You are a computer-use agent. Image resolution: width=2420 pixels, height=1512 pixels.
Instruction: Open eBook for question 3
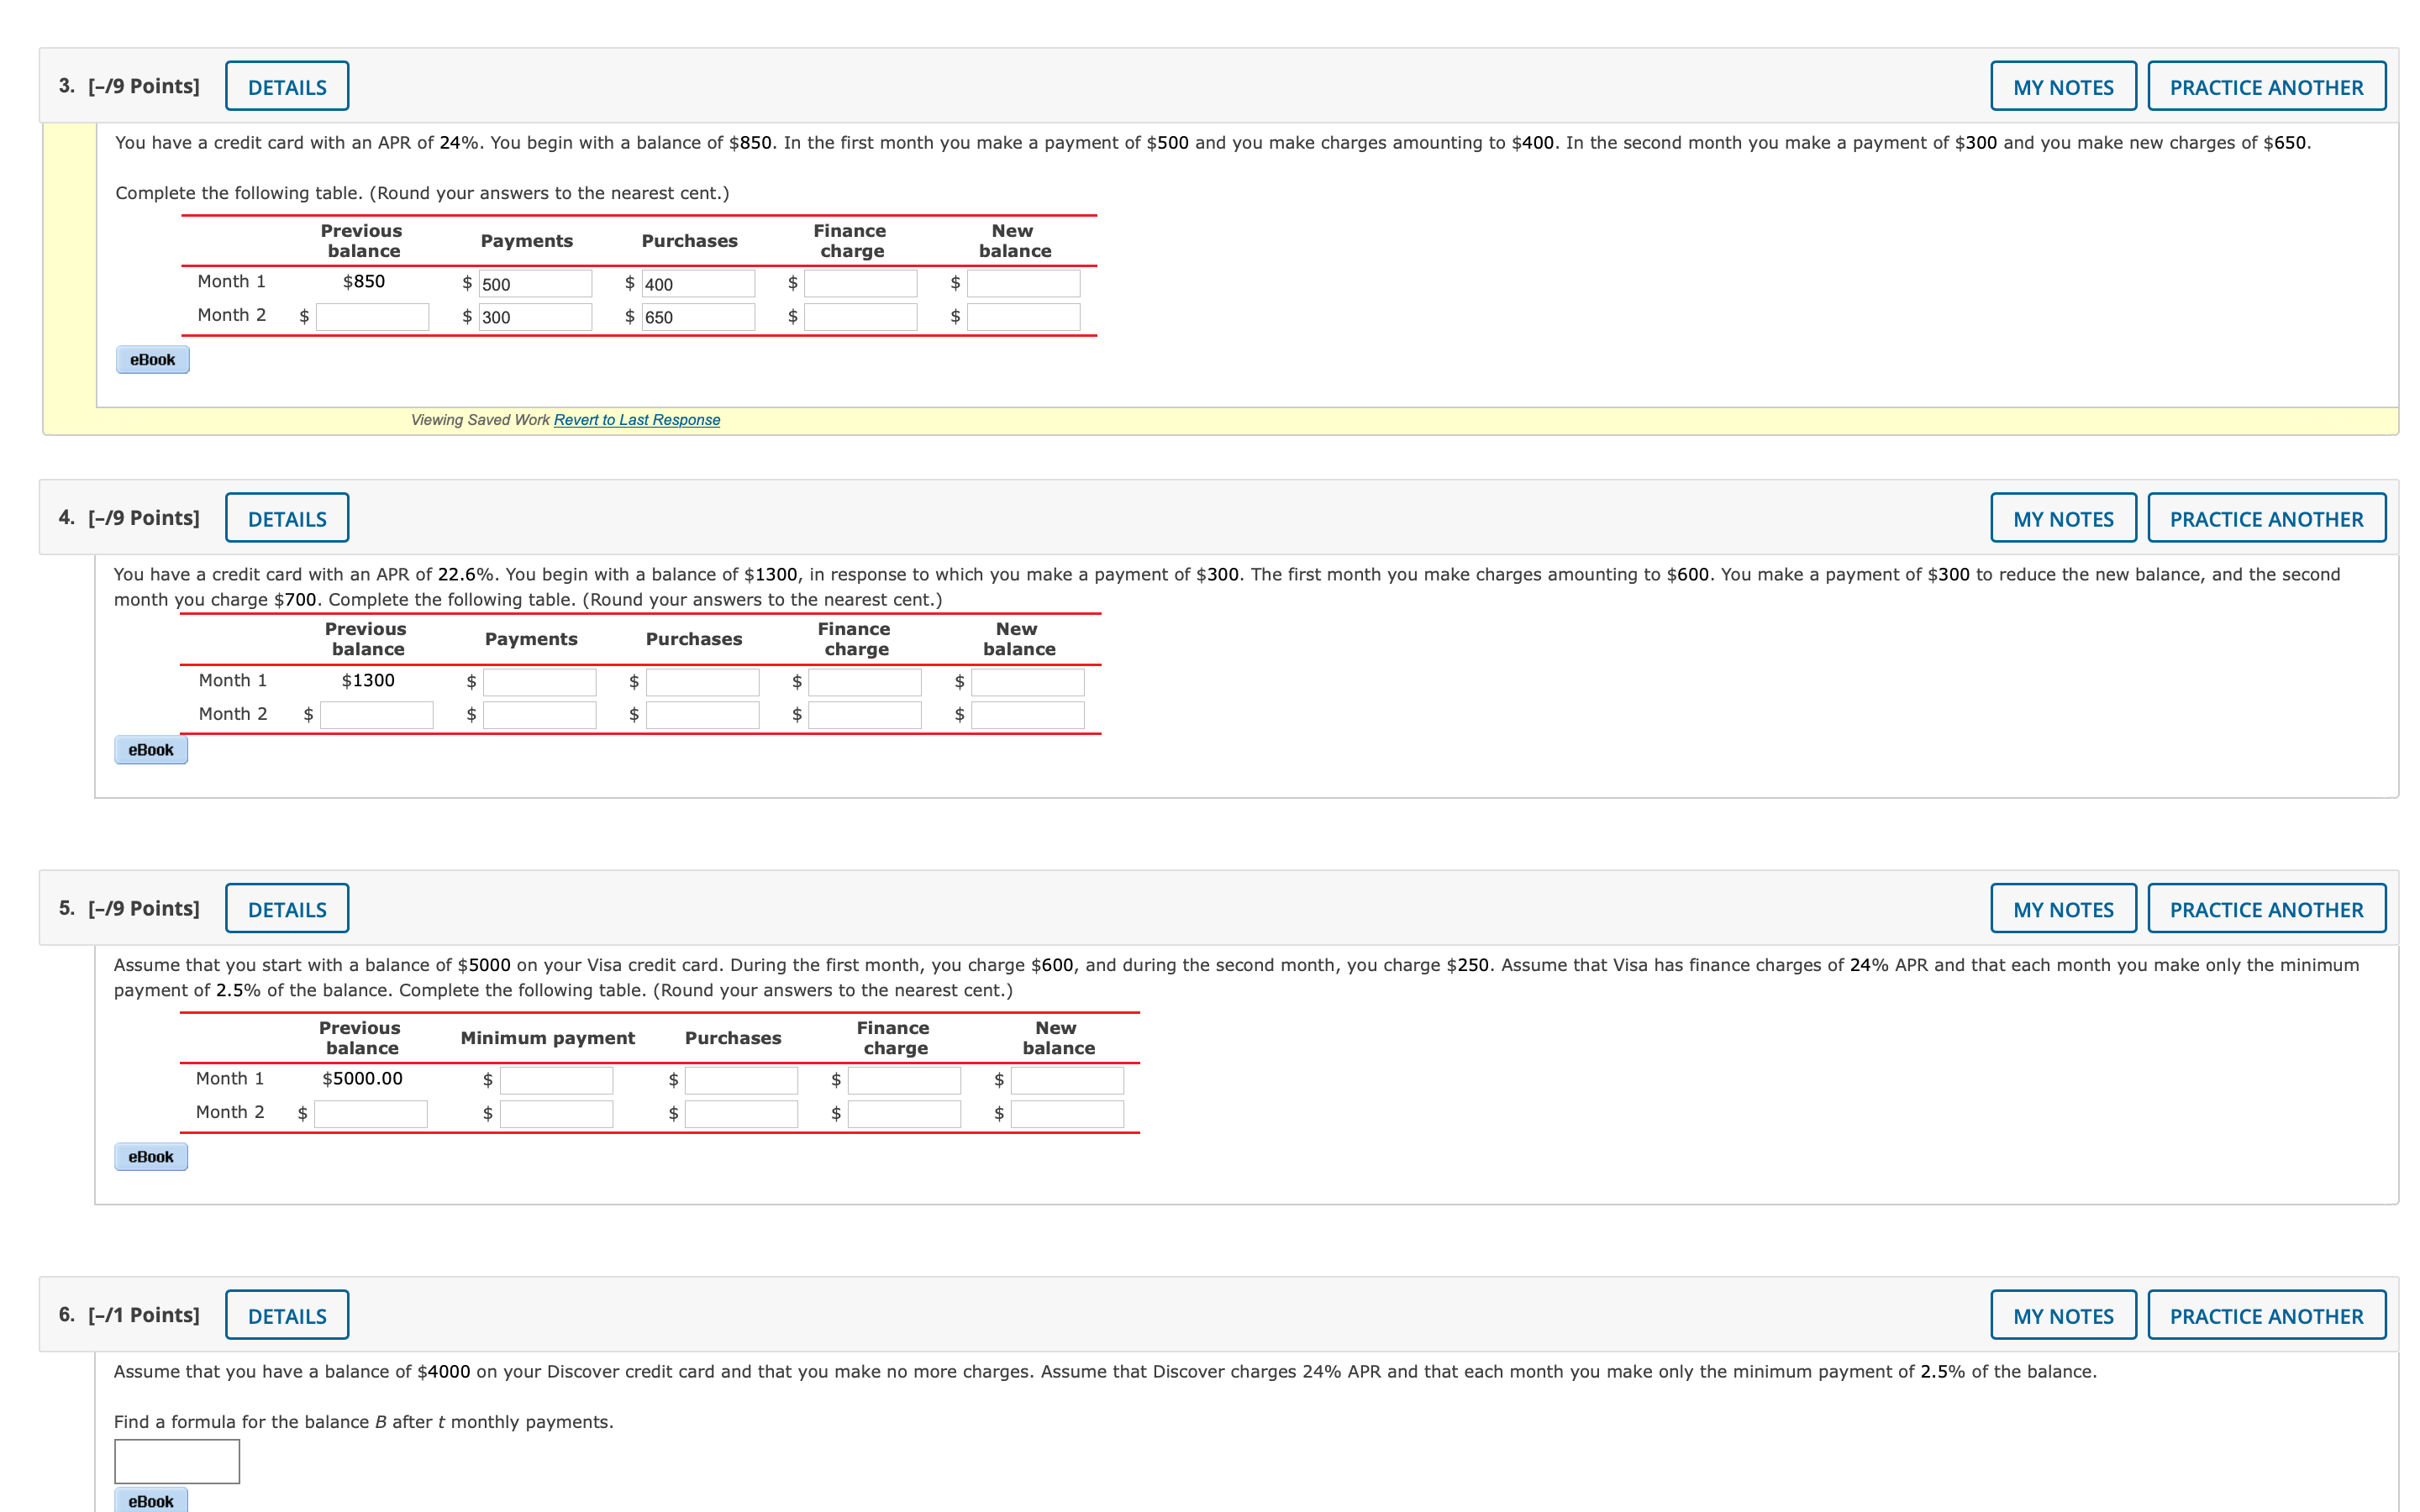(152, 360)
